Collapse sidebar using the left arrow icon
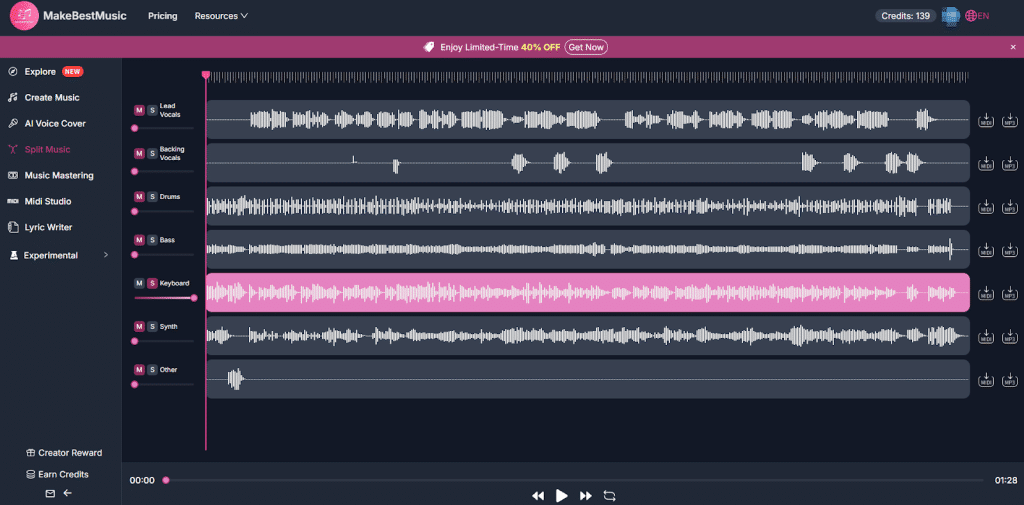This screenshot has width=1024, height=505. (68, 493)
